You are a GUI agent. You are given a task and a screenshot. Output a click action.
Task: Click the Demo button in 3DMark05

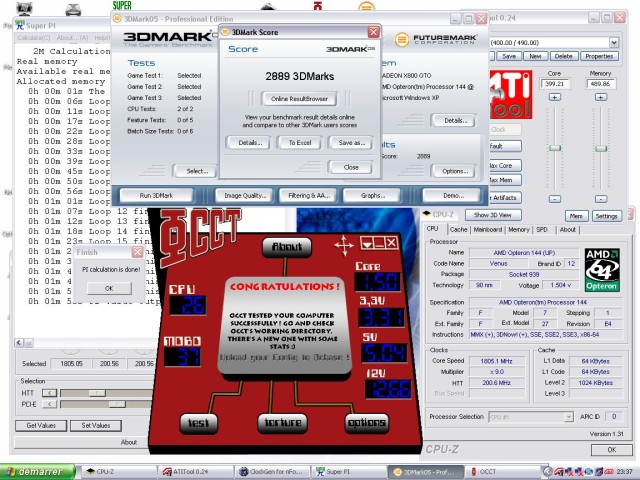pos(453,196)
